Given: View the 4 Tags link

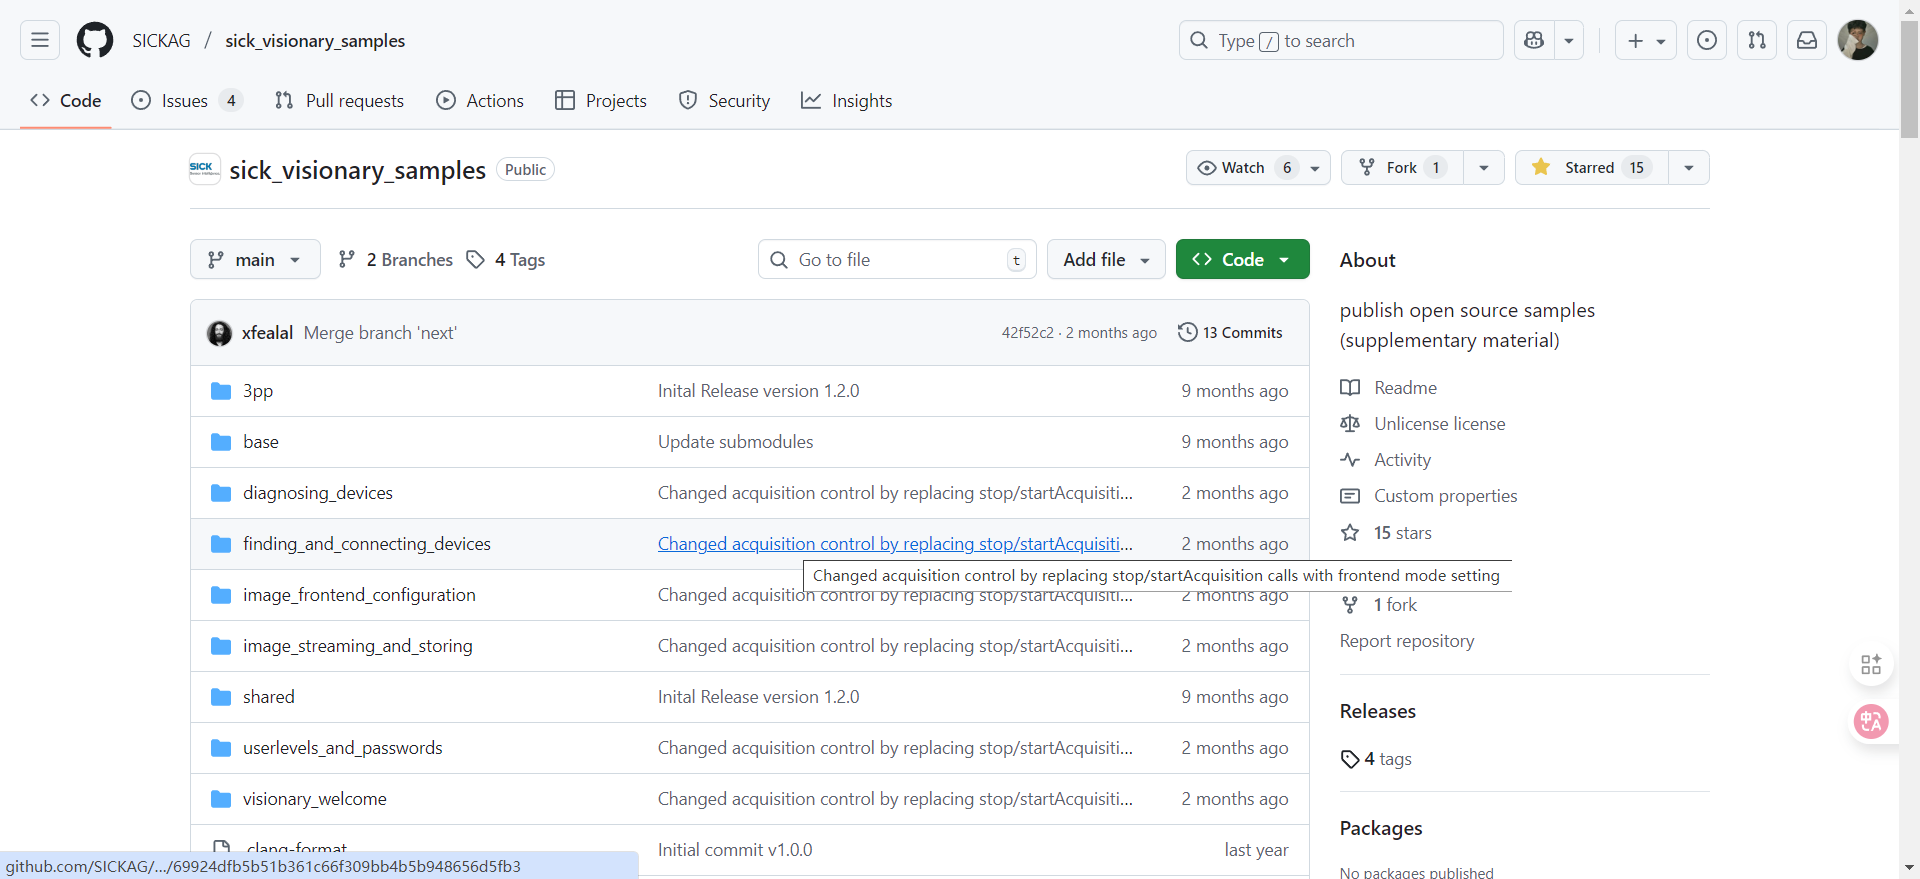Looking at the screenshot, I should click(506, 259).
